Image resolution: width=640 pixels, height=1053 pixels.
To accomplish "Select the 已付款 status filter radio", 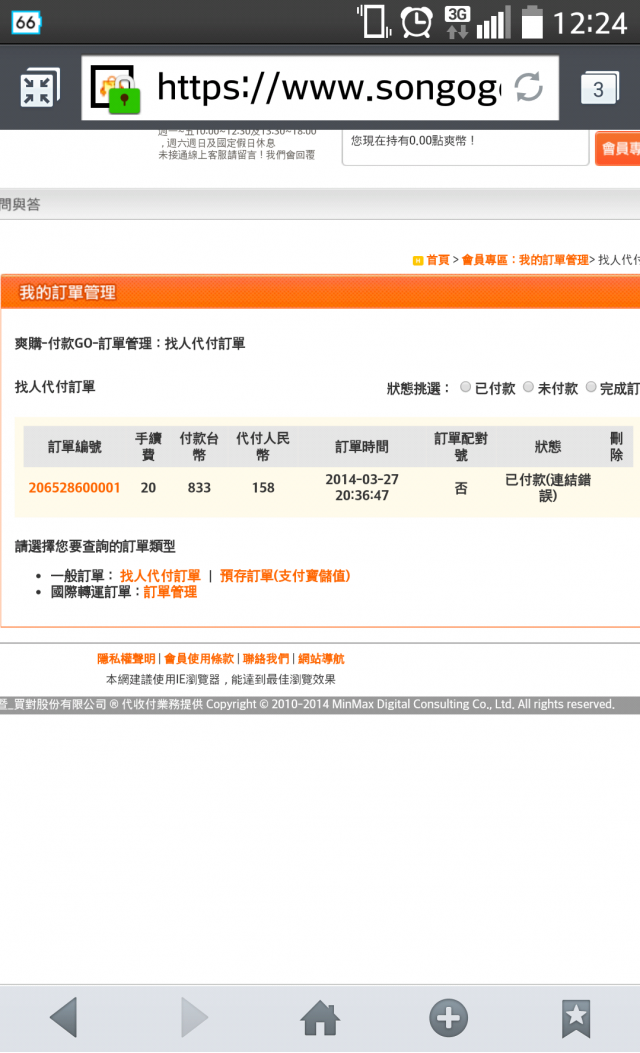I will coord(465,387).
